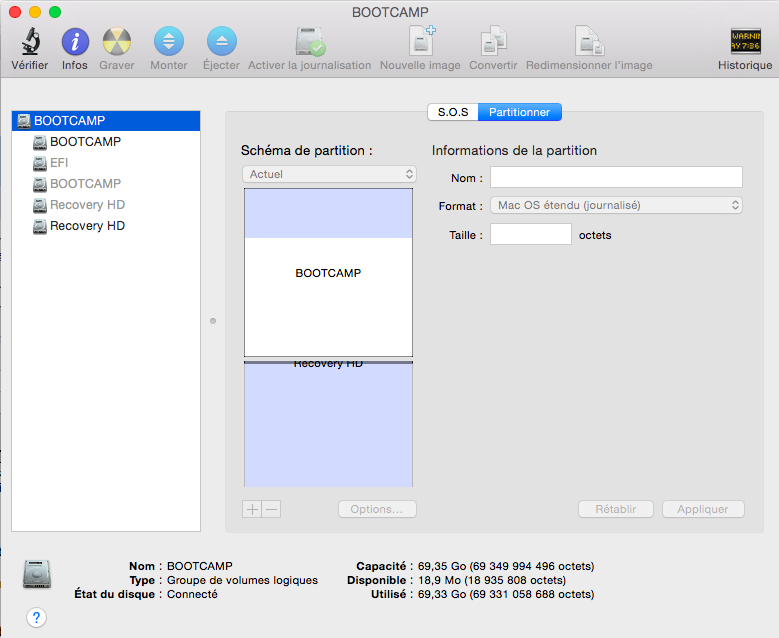Viewport: 779px width, 638px height.
Task: Click Redimensionner l'image toolbar icon
Action: pos(589,41)
